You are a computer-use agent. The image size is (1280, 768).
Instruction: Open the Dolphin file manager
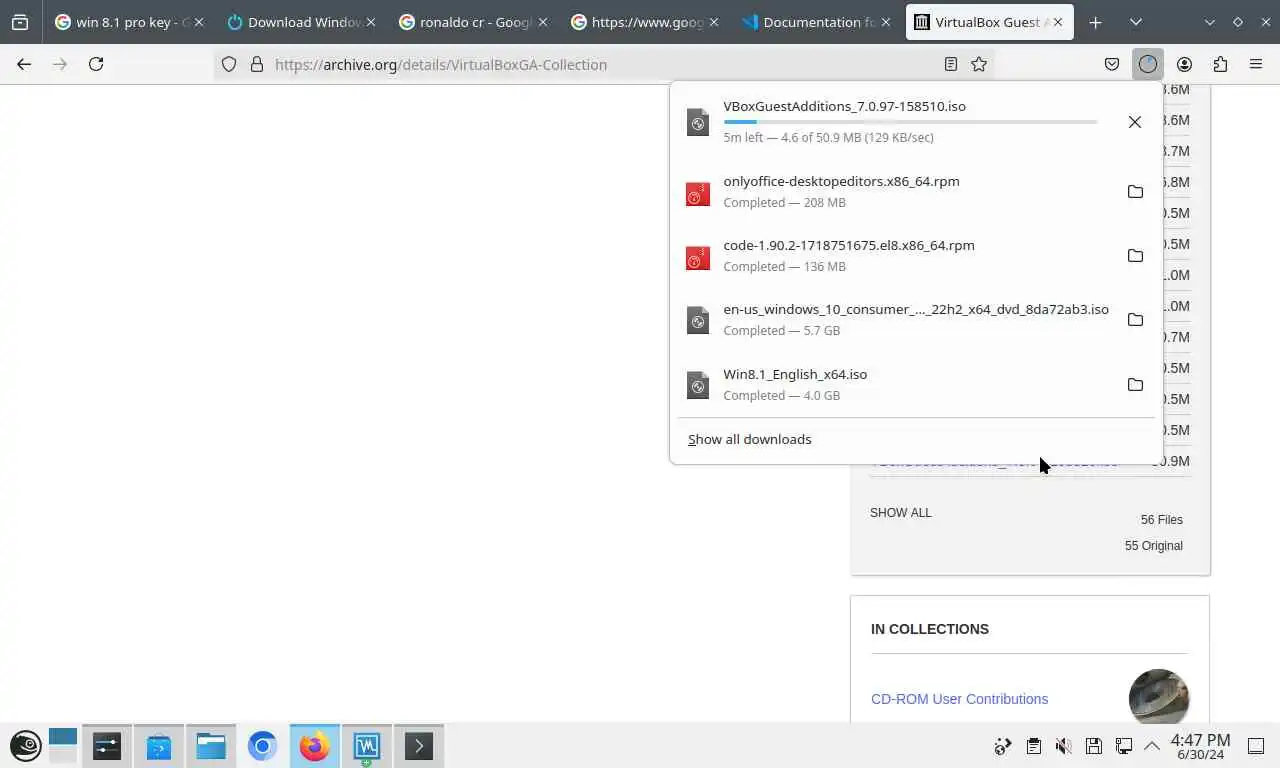coord(211,746)
